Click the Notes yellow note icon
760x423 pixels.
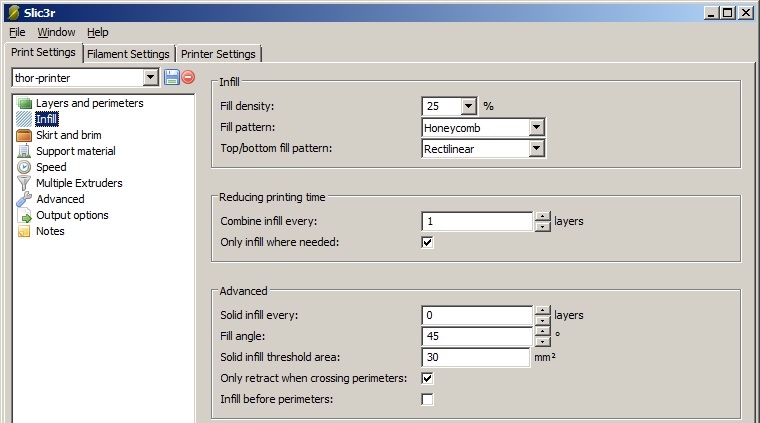coord(24,231)
